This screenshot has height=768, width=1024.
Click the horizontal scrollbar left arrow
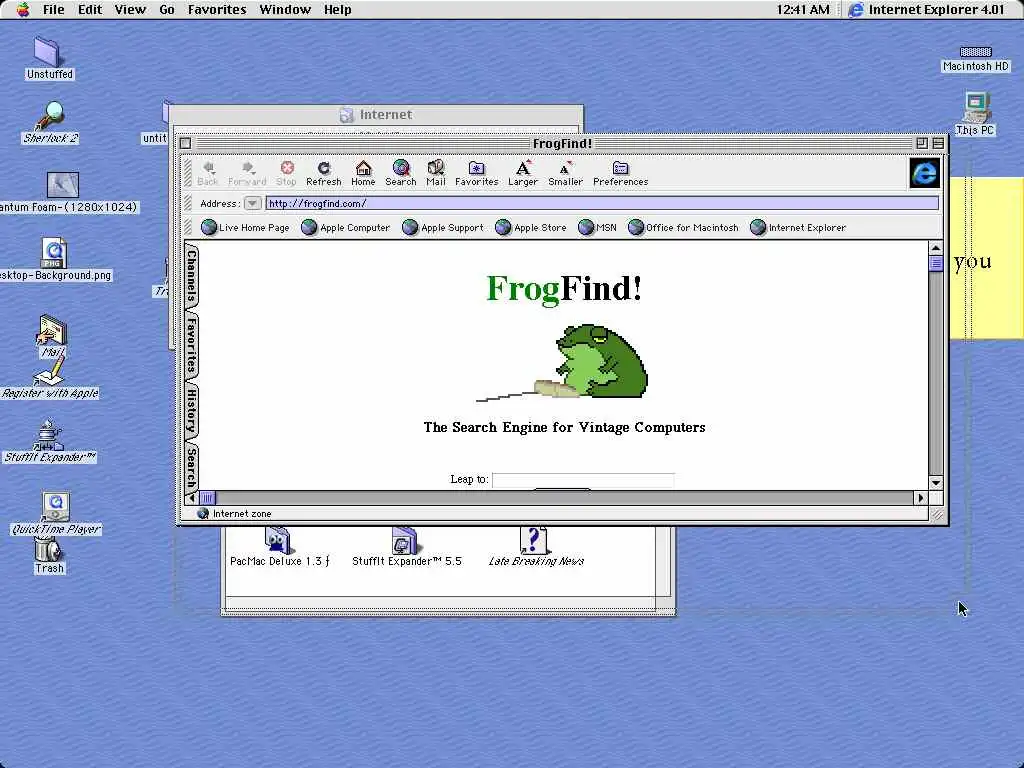[192, 498]
